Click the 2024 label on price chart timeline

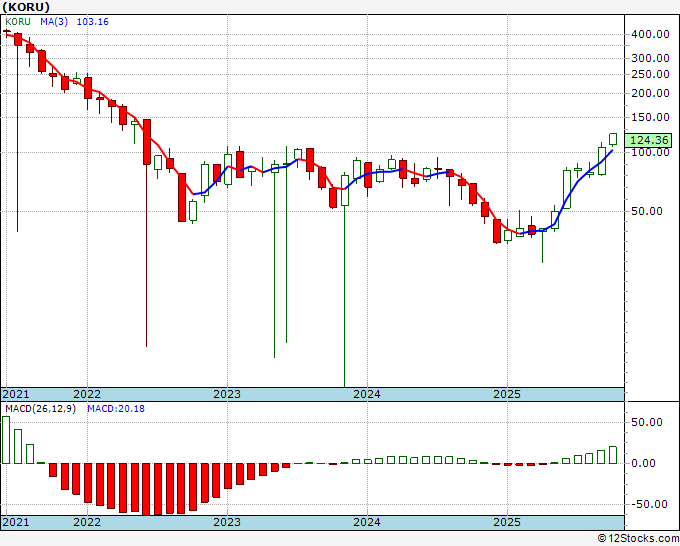tap(367, 394)
